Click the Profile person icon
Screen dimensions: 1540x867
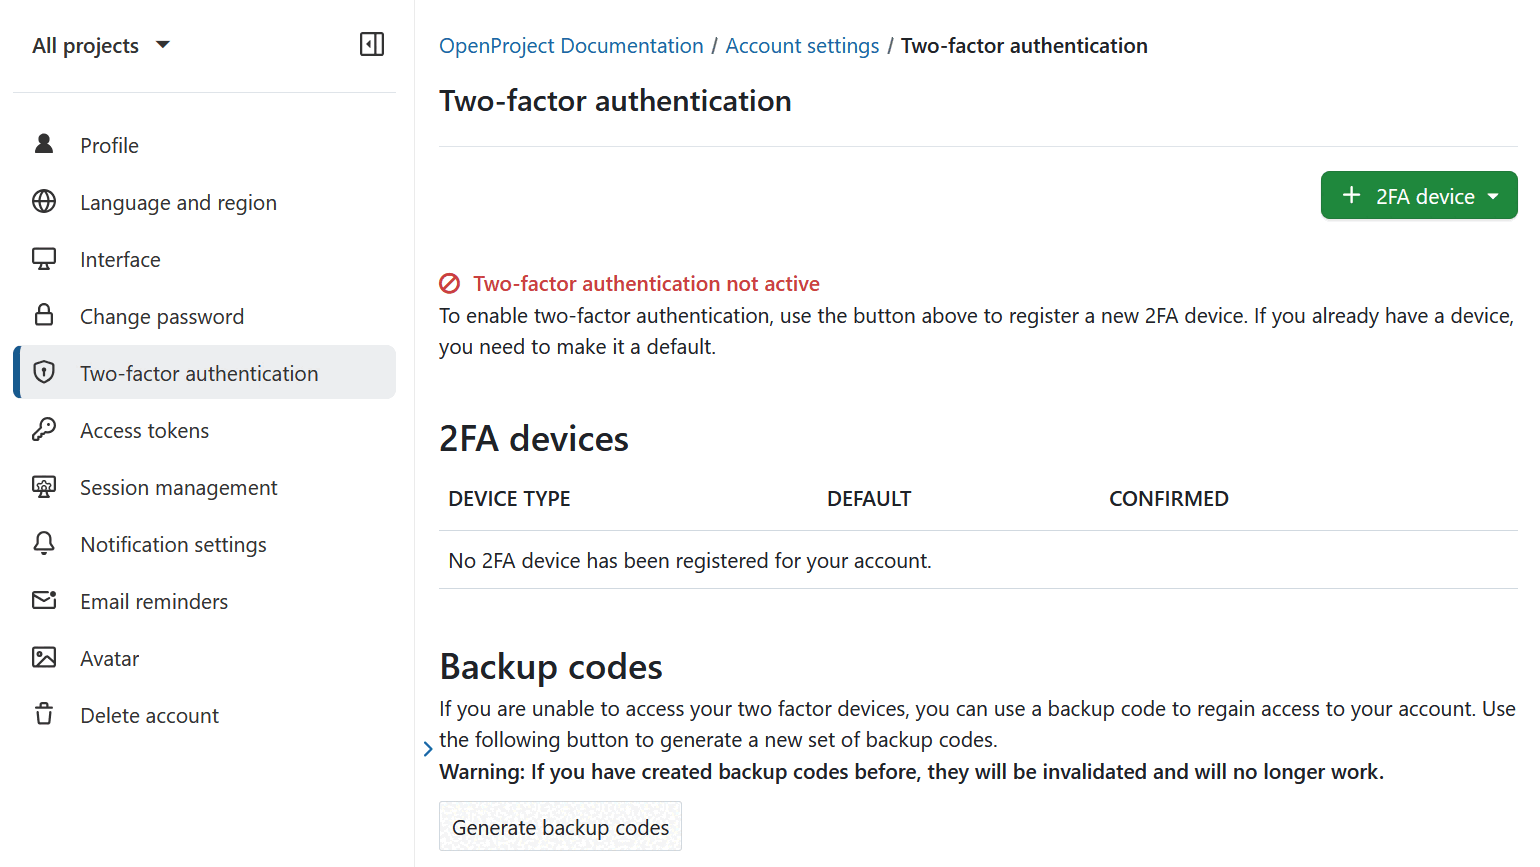click(44, 144)
